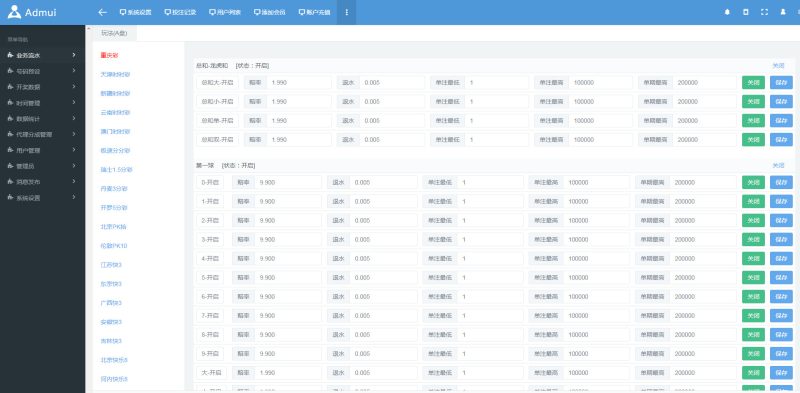Edit 200000 period max field in 0-开启 row
Screen dimensions: 800x393
703,182
